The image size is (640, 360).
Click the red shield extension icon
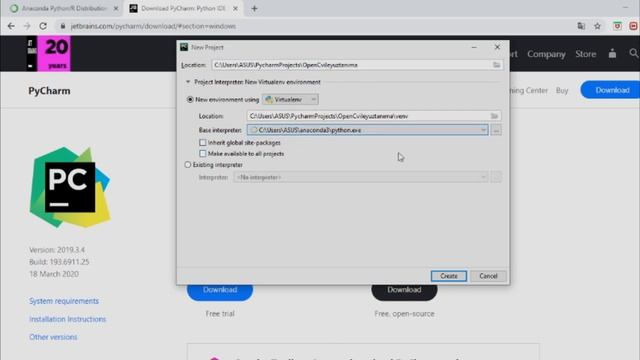617,26
